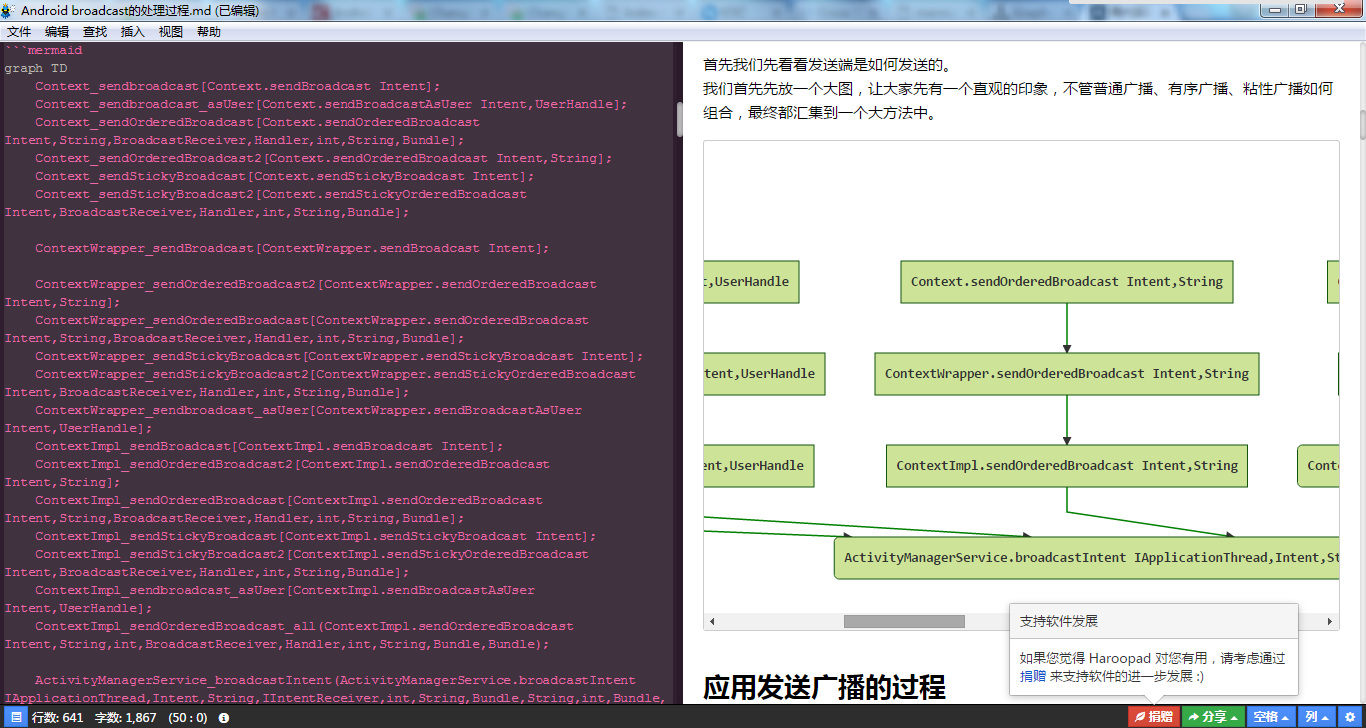The width and height of the screenshot is (1366, 728).
Task: Toggle the table of contents icon in status bar
Action: point(17,717)
